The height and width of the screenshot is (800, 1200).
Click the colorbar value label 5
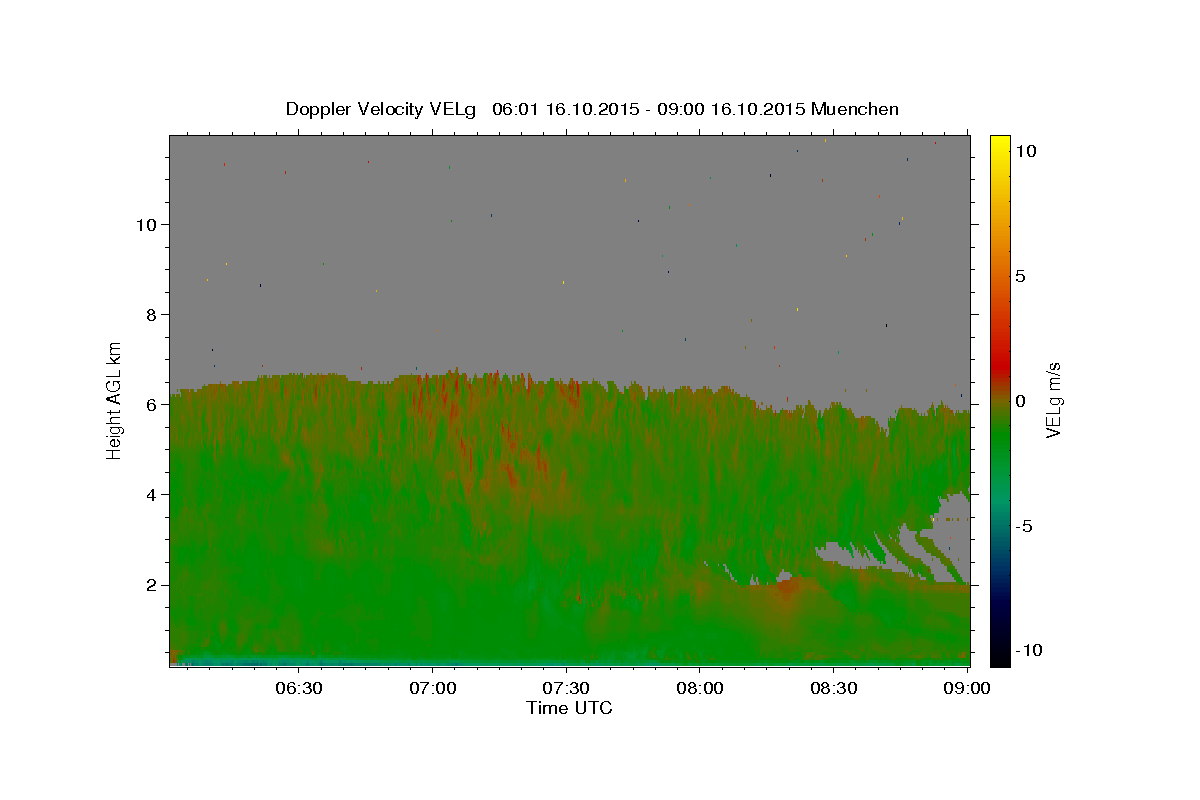click(x=1022, y=276)
